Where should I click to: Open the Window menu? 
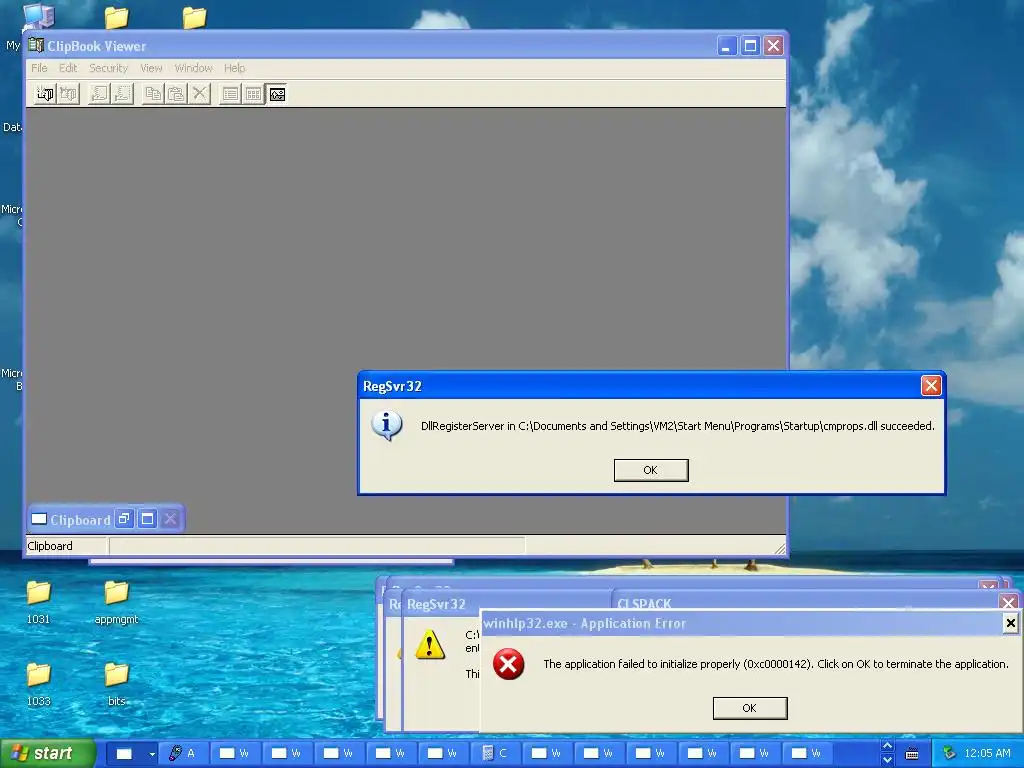pyautogui.click(x=193, y=68)
